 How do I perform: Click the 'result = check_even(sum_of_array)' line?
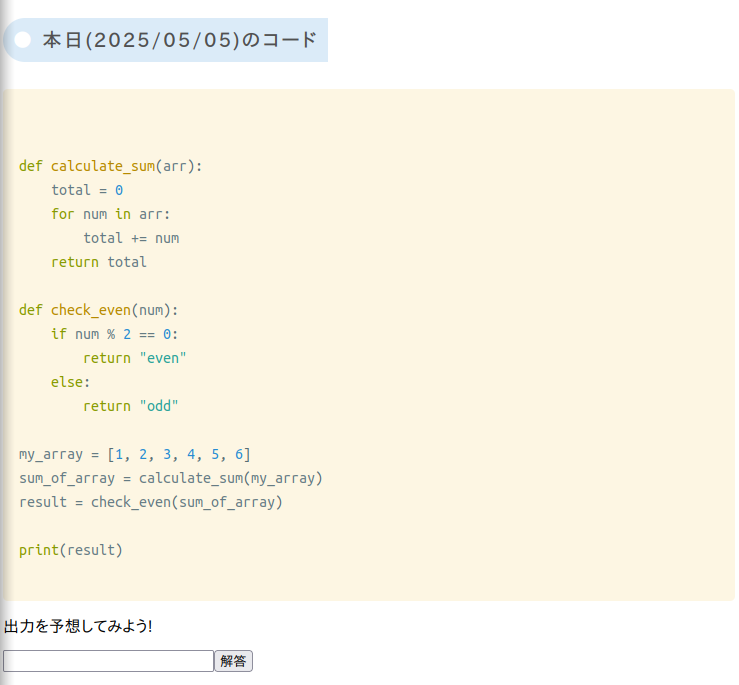pyautogui.click(x=151, y=502)
